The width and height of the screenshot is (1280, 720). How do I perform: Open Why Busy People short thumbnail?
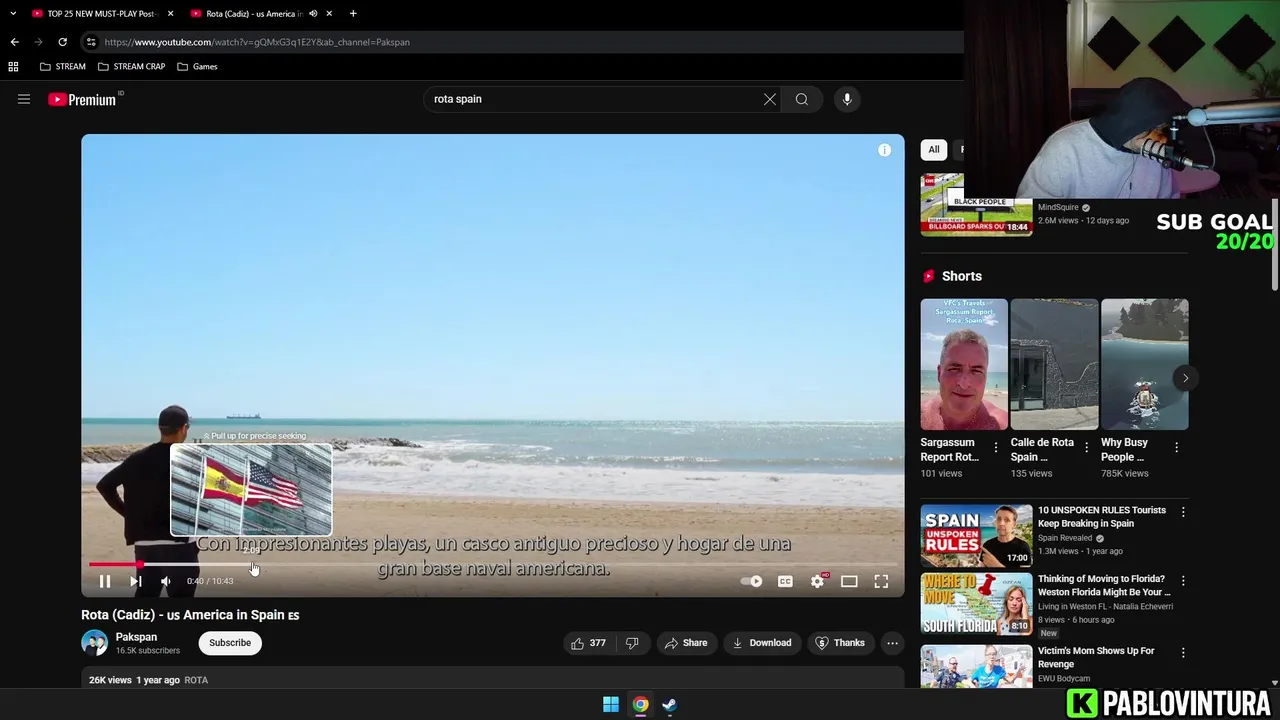[1145, 364]
